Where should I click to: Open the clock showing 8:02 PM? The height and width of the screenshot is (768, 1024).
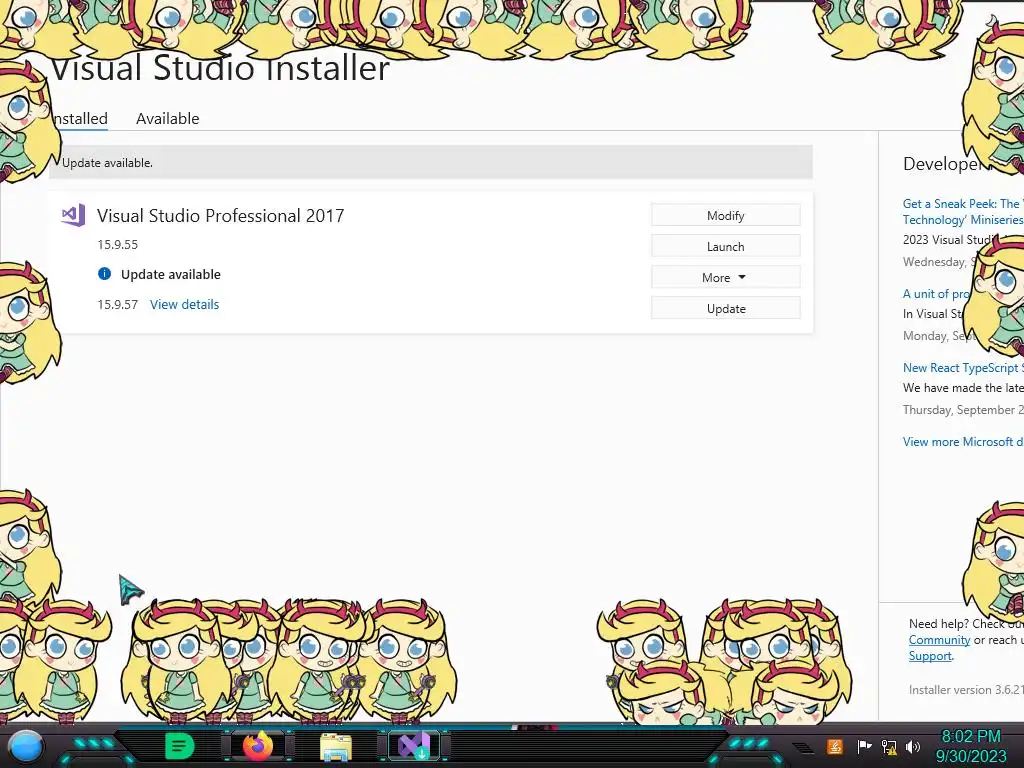click(971, 746)
